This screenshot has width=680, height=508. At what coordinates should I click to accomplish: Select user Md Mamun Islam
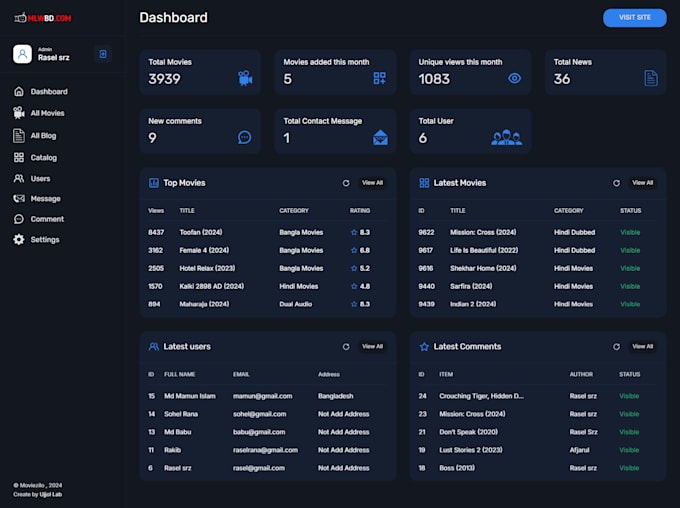coord(190,396)
